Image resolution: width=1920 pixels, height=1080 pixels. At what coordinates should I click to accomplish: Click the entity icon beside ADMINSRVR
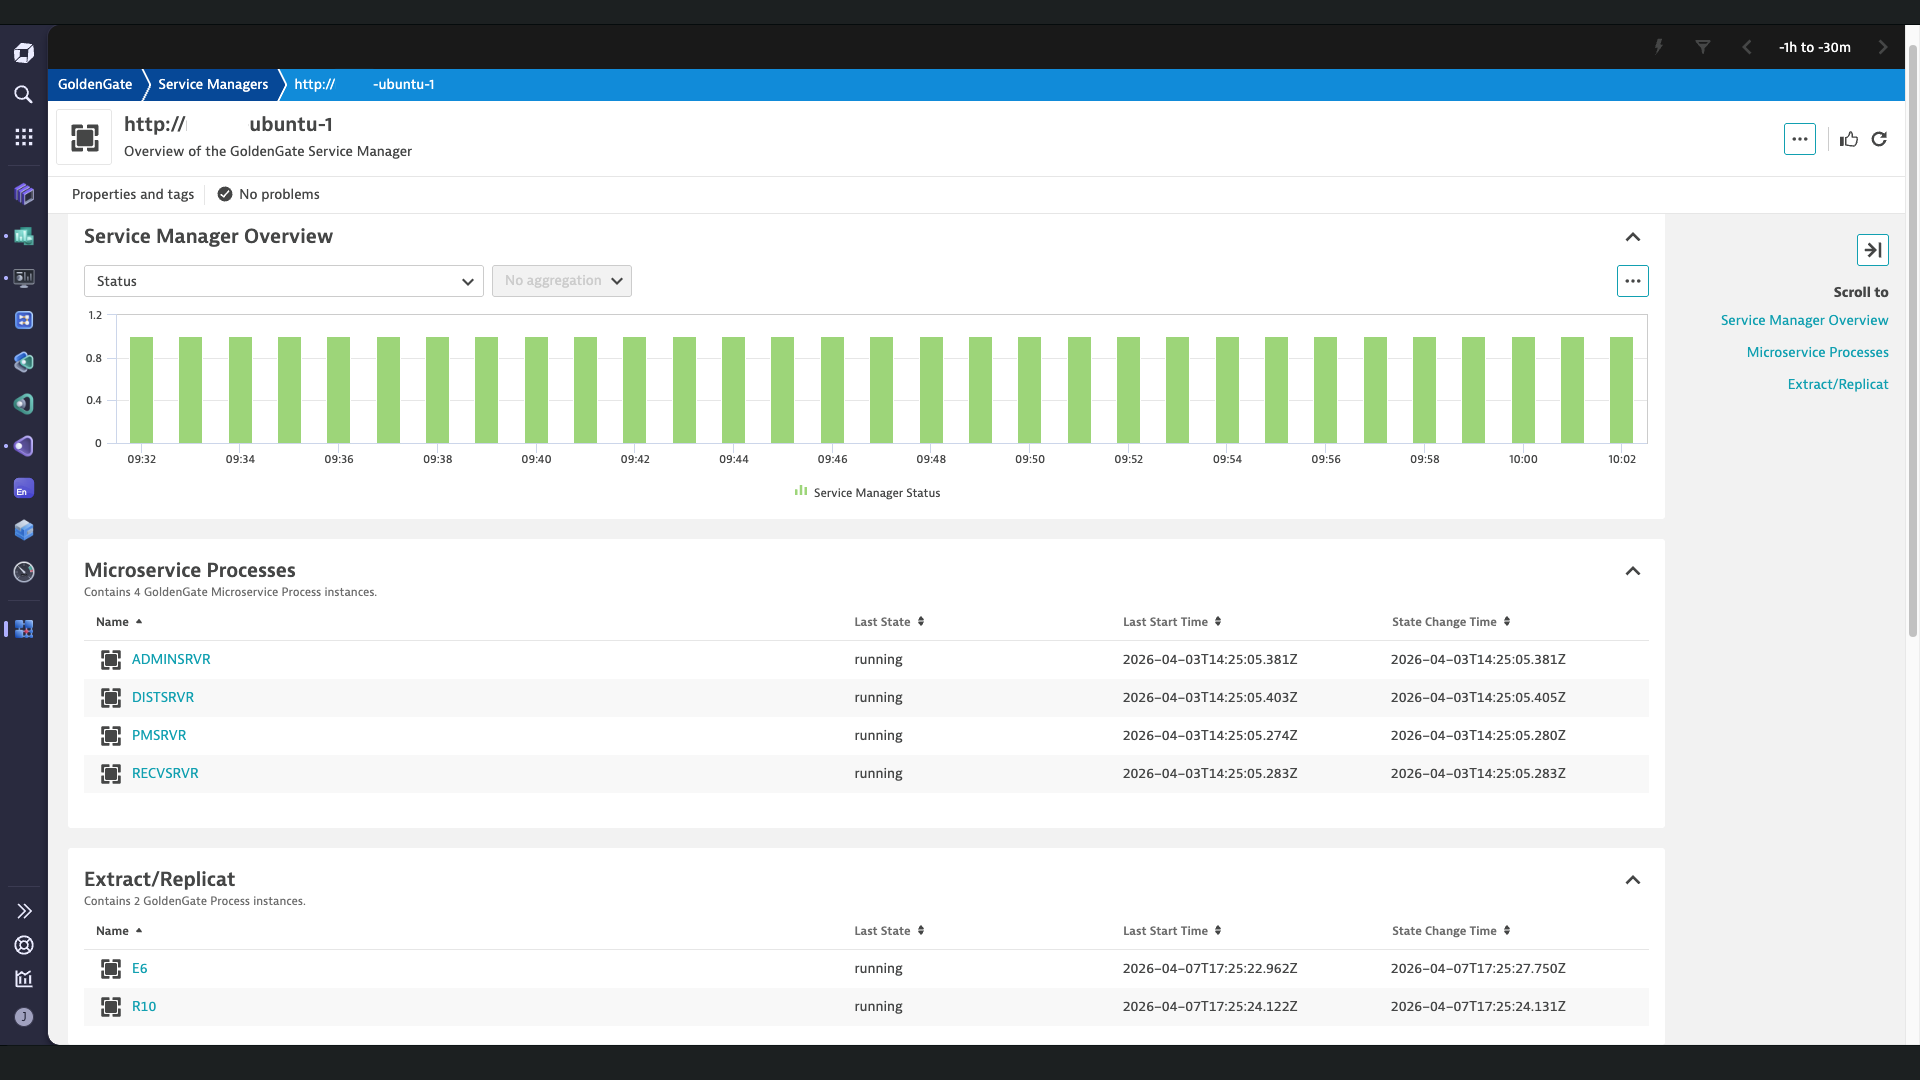[111, 660]
